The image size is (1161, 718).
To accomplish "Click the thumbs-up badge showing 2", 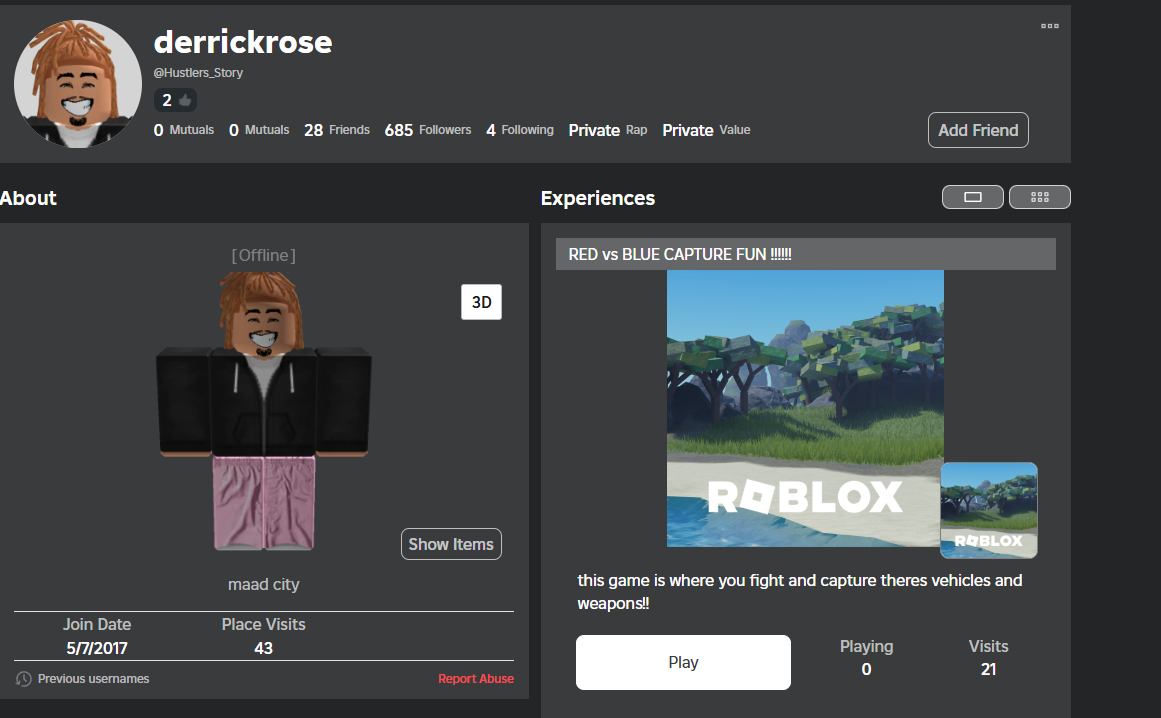I will 175,100.
